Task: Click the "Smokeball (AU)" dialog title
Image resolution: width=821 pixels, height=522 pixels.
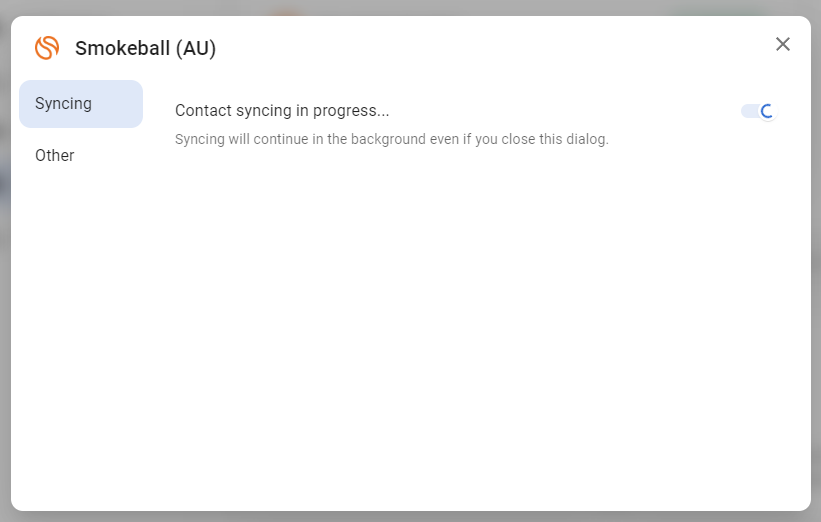Action: [x=145, y=48]
